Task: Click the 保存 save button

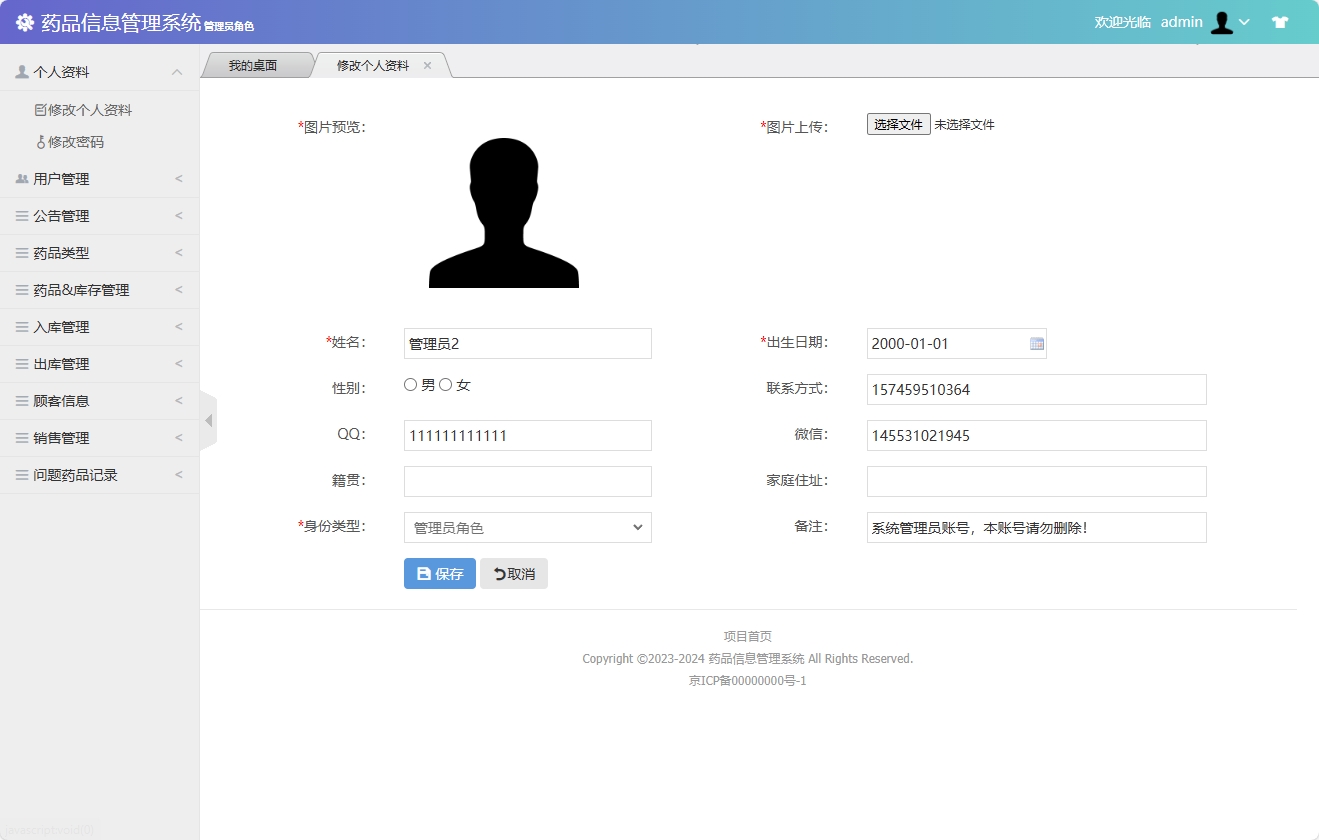Action: point(439,573)
